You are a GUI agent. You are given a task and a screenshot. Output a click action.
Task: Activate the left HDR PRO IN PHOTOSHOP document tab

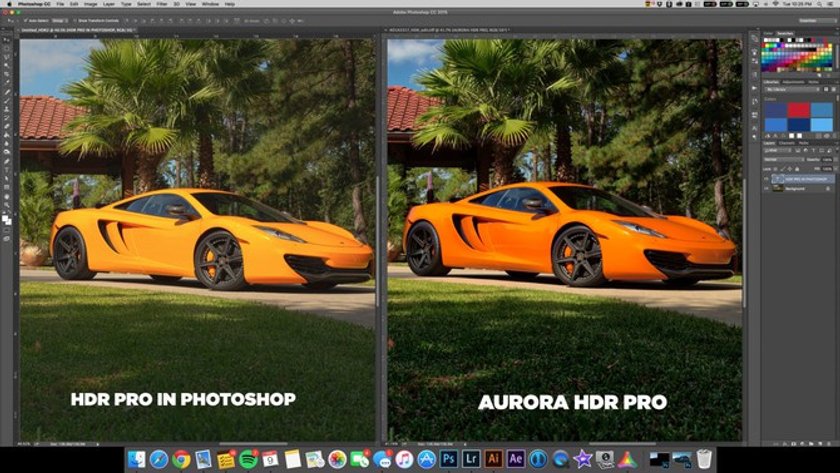pyautogui.click(x=77, y=30)
